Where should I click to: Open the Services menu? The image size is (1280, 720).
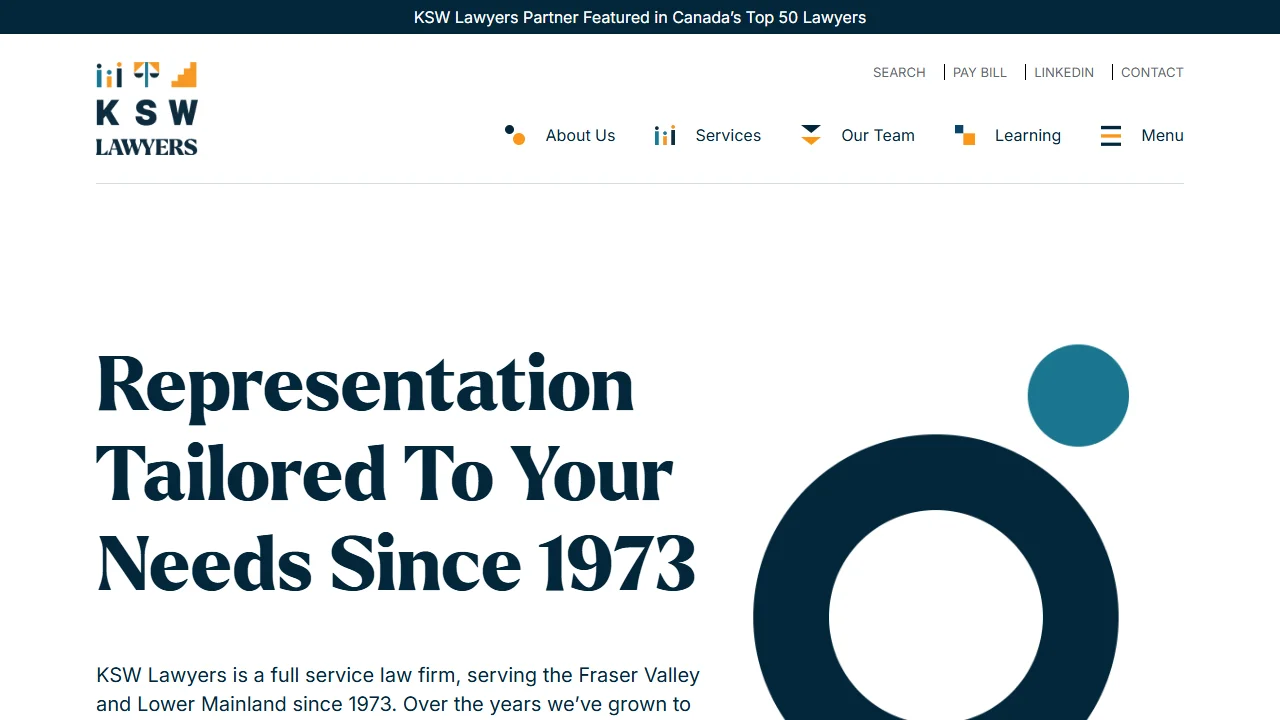[728, 136]
